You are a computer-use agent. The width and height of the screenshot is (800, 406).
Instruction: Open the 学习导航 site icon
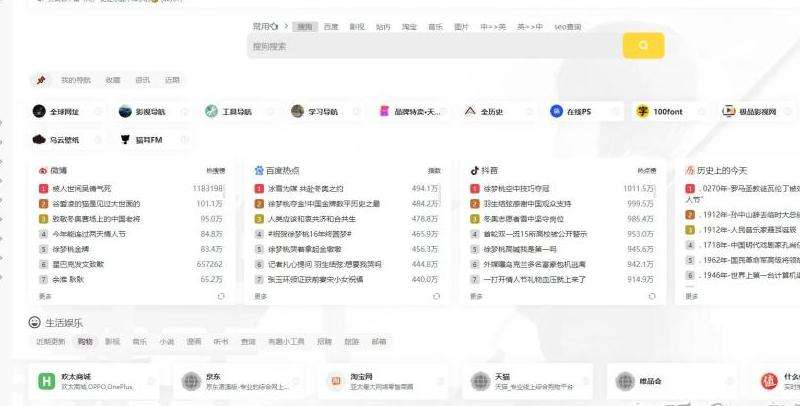coord(297,111)
